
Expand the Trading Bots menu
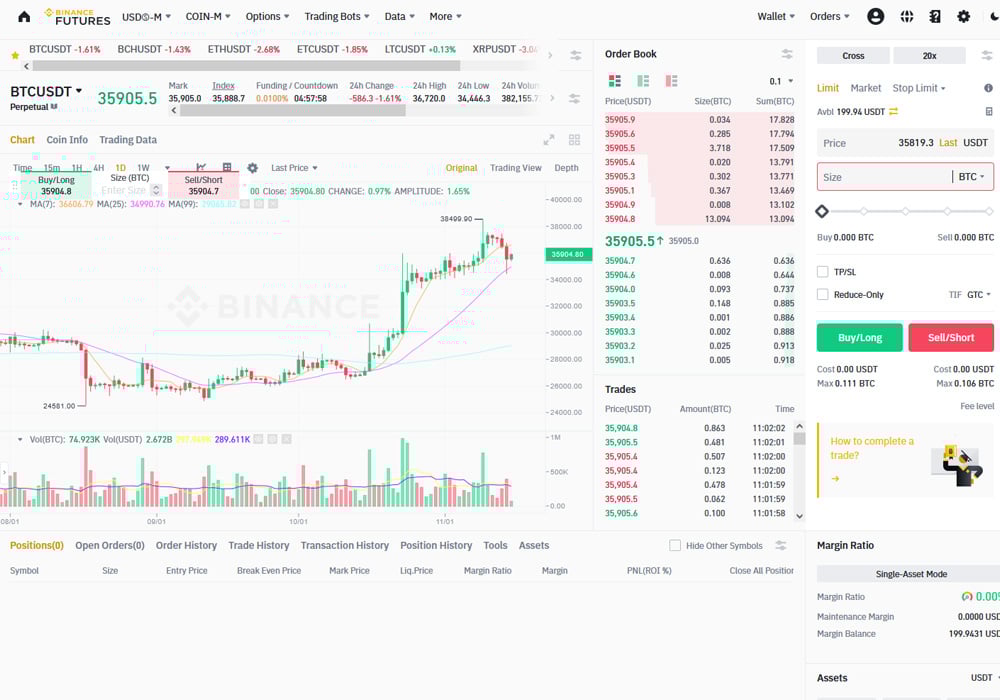coord(337,17)
